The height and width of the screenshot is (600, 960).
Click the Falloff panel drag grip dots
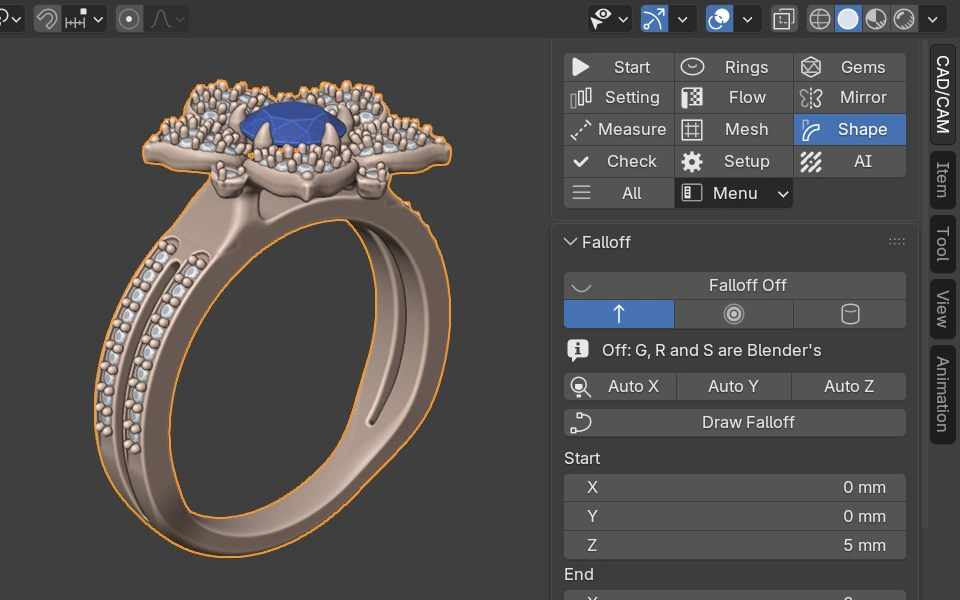pyautogui.click(x=897, y=242)
